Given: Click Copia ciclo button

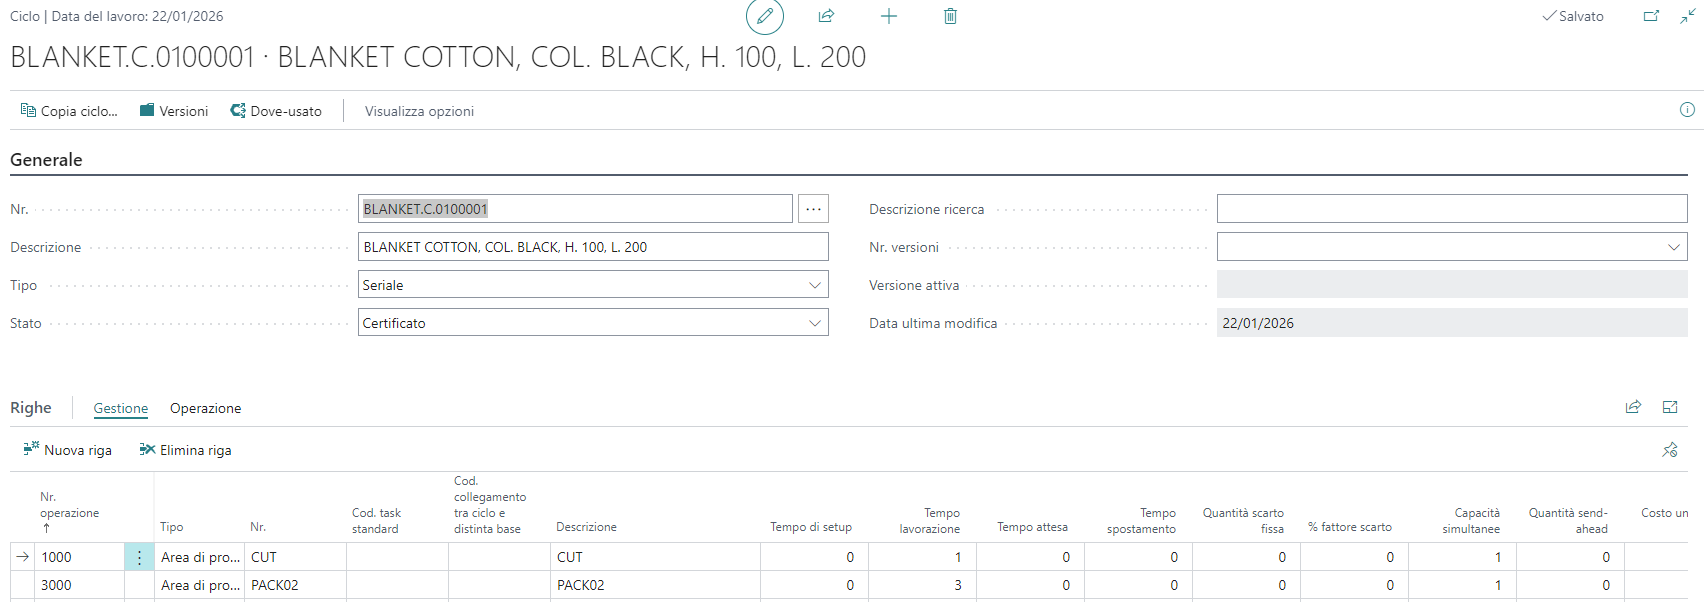Looking at the screenshot, I should point(69,111).
